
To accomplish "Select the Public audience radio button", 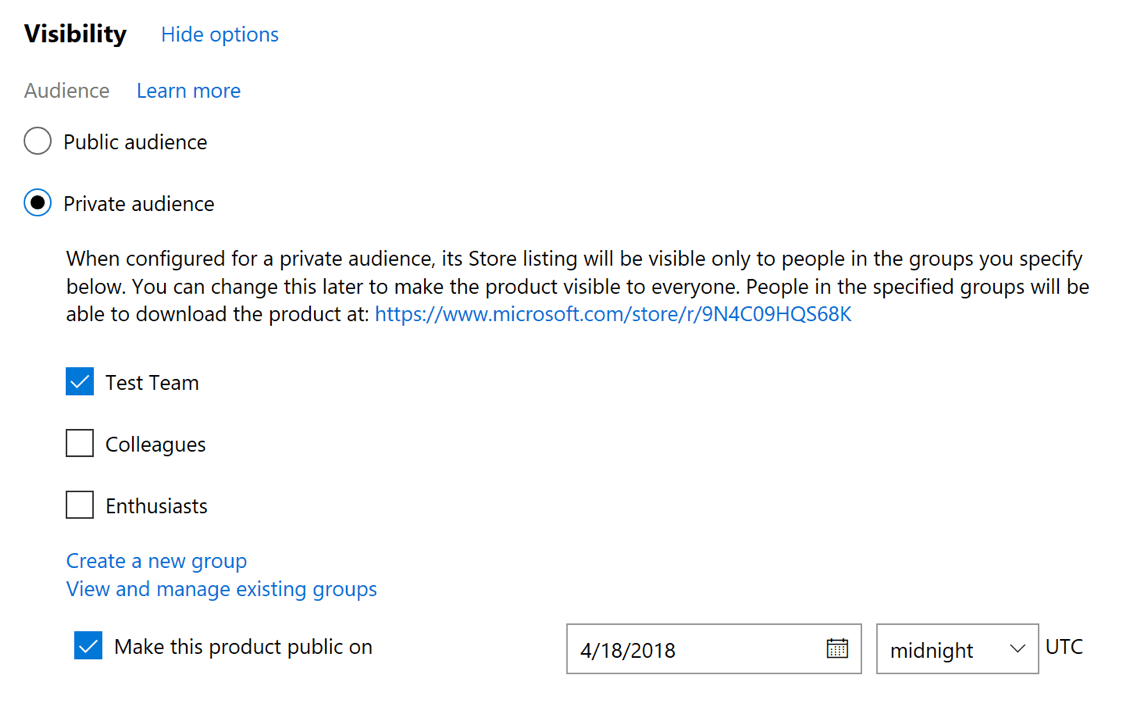I will (38, 141).
